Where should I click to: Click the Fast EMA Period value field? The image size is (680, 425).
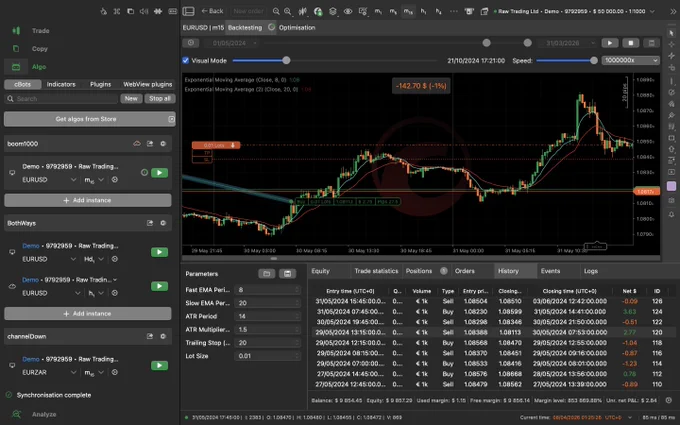coord(268,290)
